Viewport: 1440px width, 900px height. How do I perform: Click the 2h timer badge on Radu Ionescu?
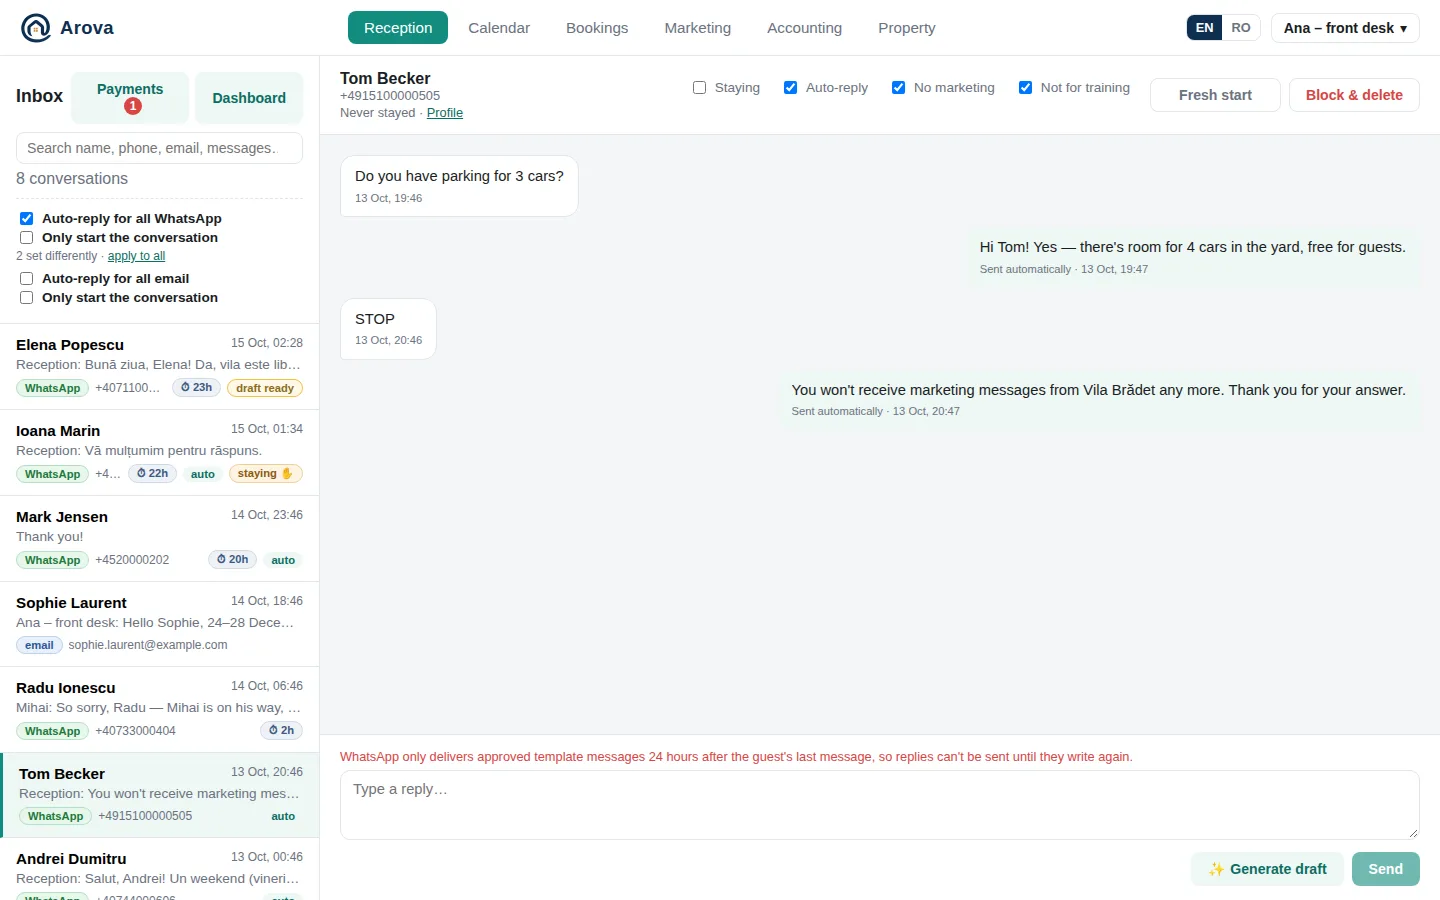(x=281, y=731)
